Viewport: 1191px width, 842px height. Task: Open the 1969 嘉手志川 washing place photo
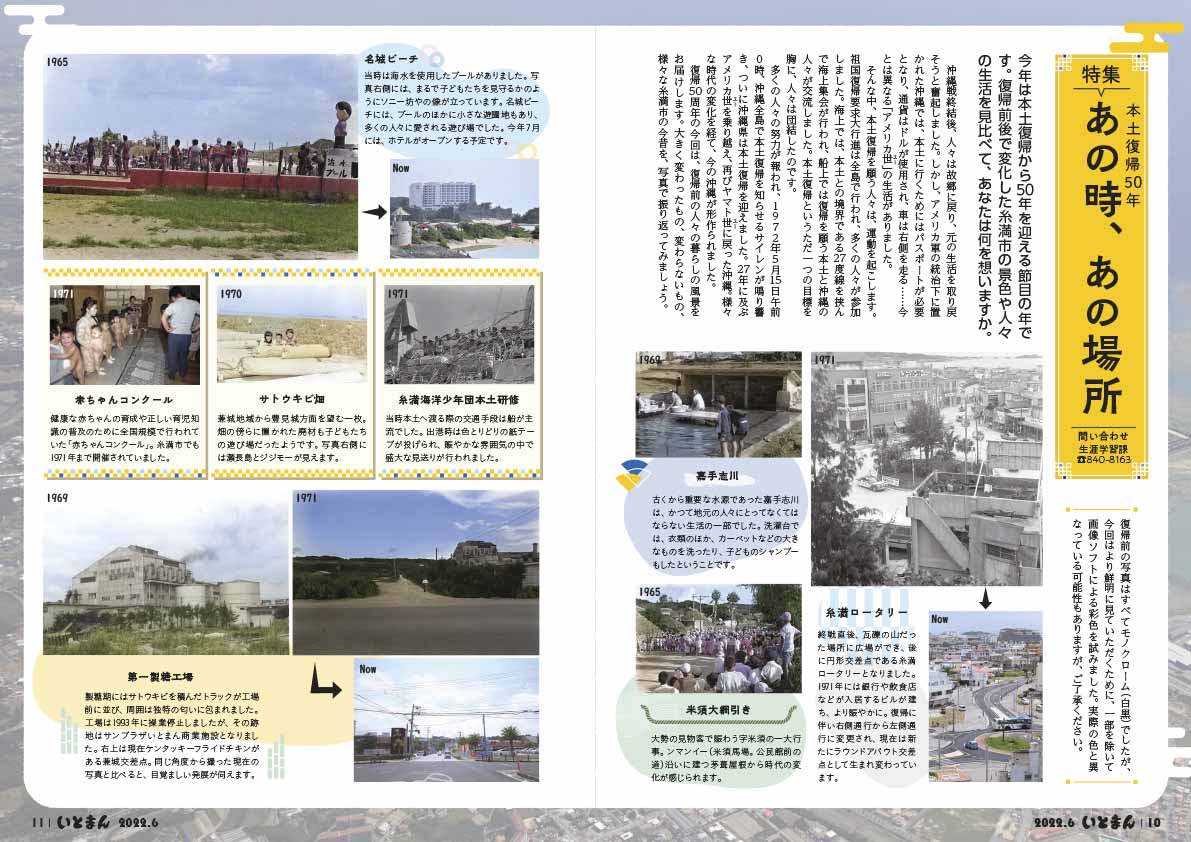coord(719,404)
